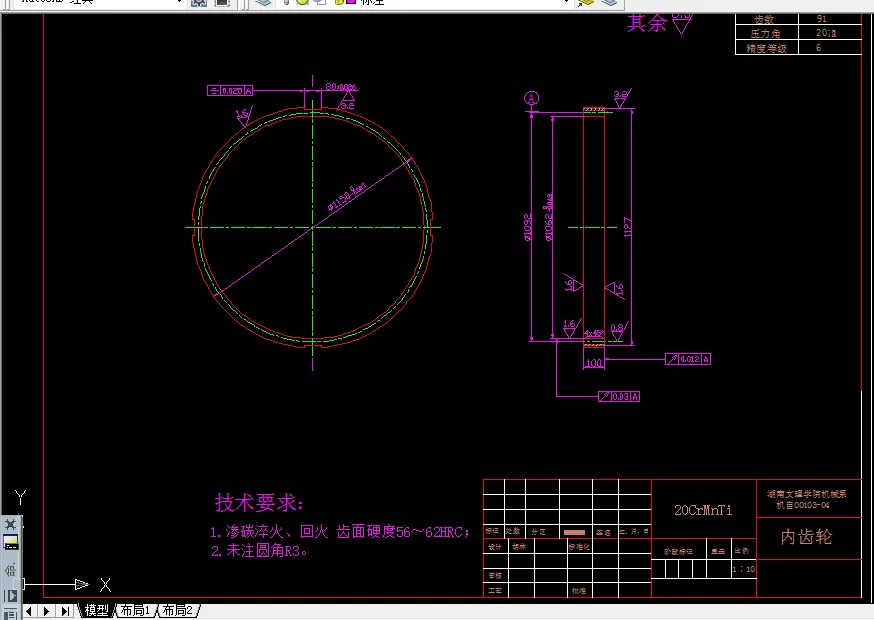This screenshot has height=620, width=874.
Task: Open the 布局1 layout tab
Action: [x=135, y=611]
